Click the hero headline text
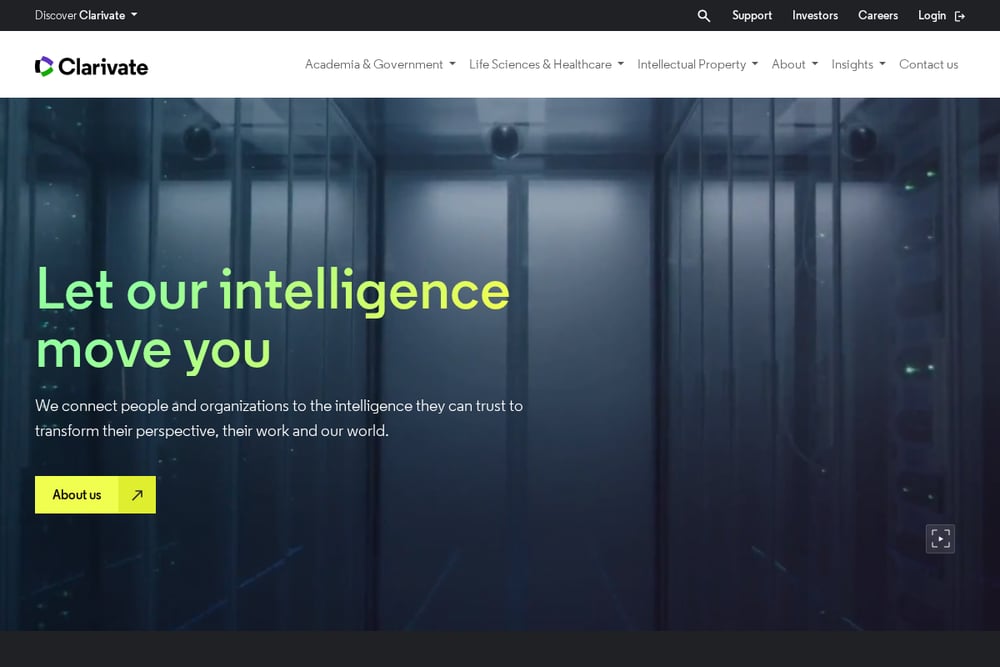 272,319
